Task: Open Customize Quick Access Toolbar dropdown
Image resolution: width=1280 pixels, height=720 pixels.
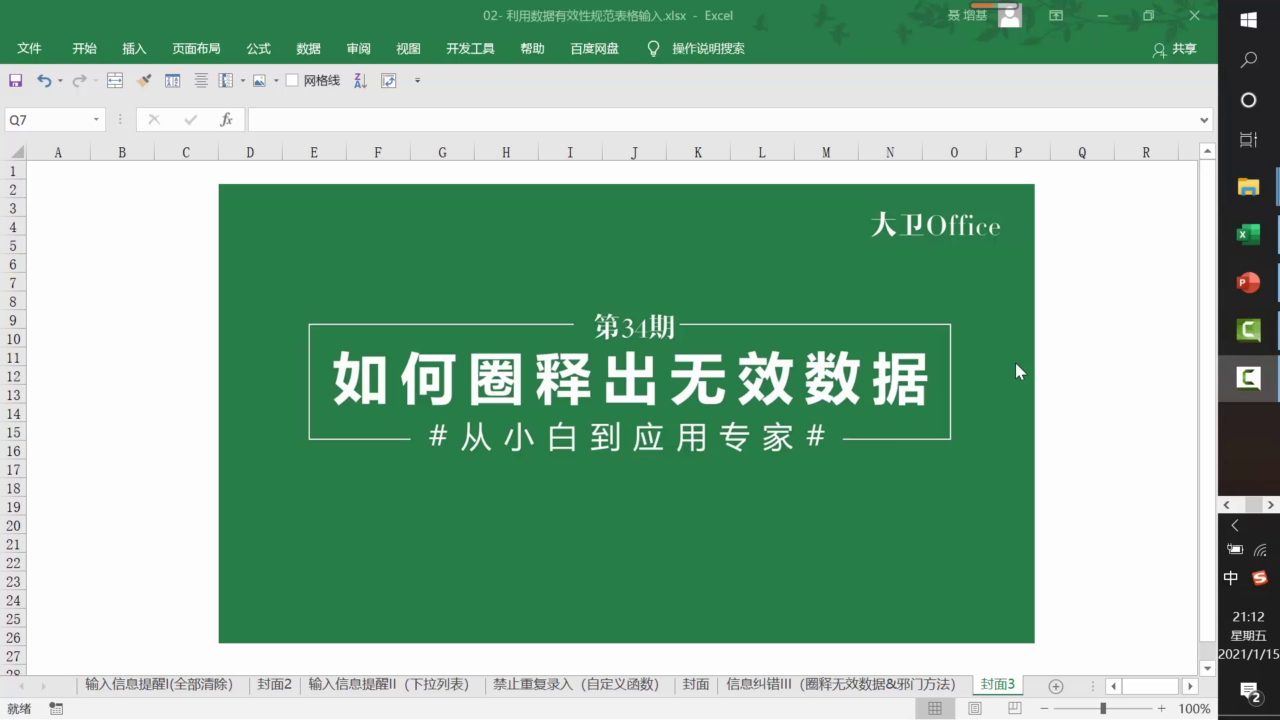Action: (x=417, y=80)
